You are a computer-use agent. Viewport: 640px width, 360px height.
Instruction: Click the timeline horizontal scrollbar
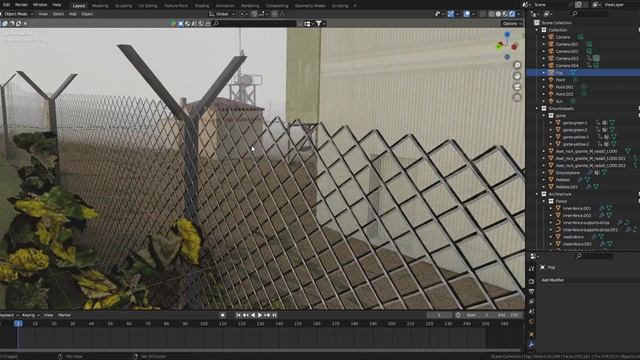[261, 351]
